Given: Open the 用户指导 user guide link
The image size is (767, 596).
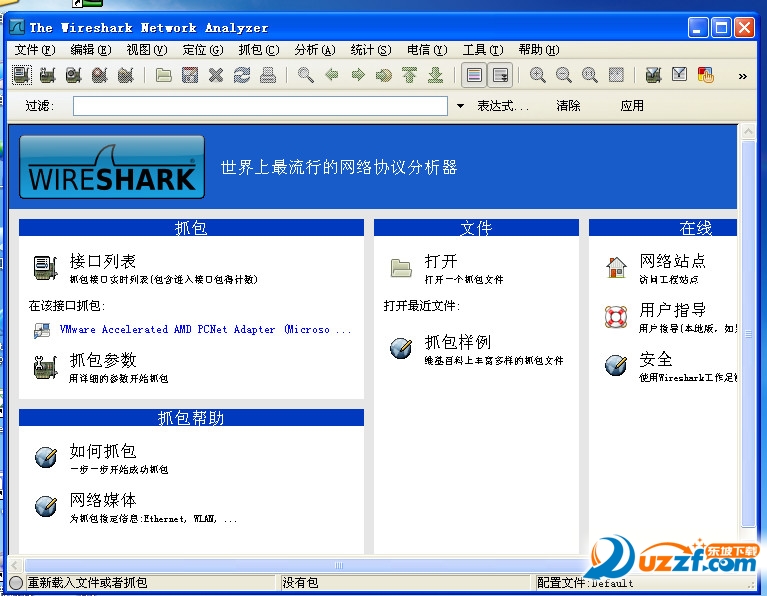Looking at the screenshot, I should (672, 310).
